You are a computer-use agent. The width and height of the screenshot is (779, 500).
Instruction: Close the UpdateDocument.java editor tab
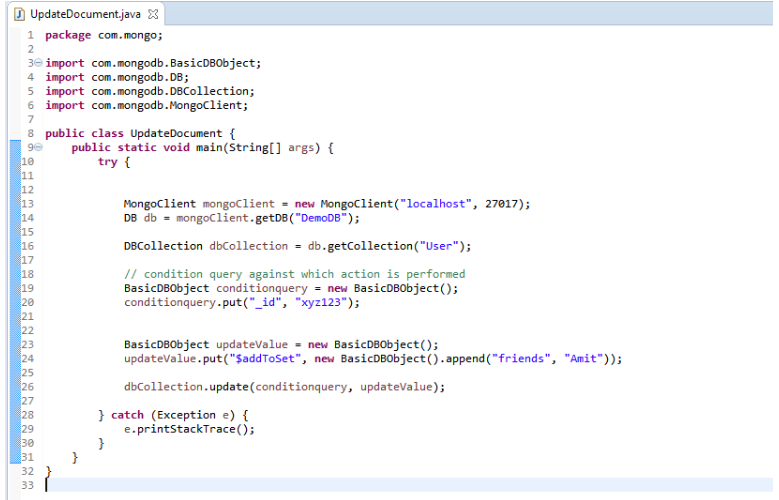(x=153, y=14)
